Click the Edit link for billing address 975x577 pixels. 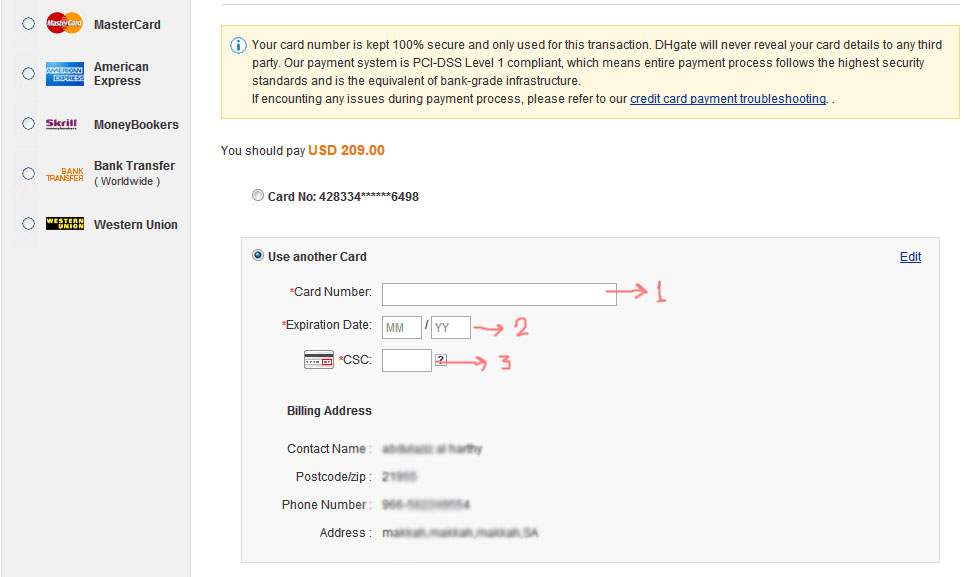pos(910,257)
